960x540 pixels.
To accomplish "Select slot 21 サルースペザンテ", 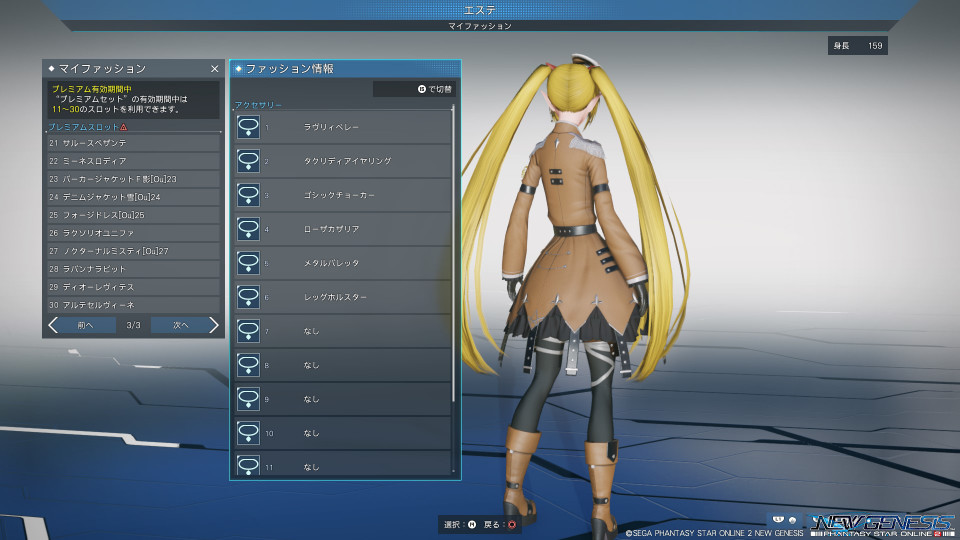I will click(x=133, y=143).
